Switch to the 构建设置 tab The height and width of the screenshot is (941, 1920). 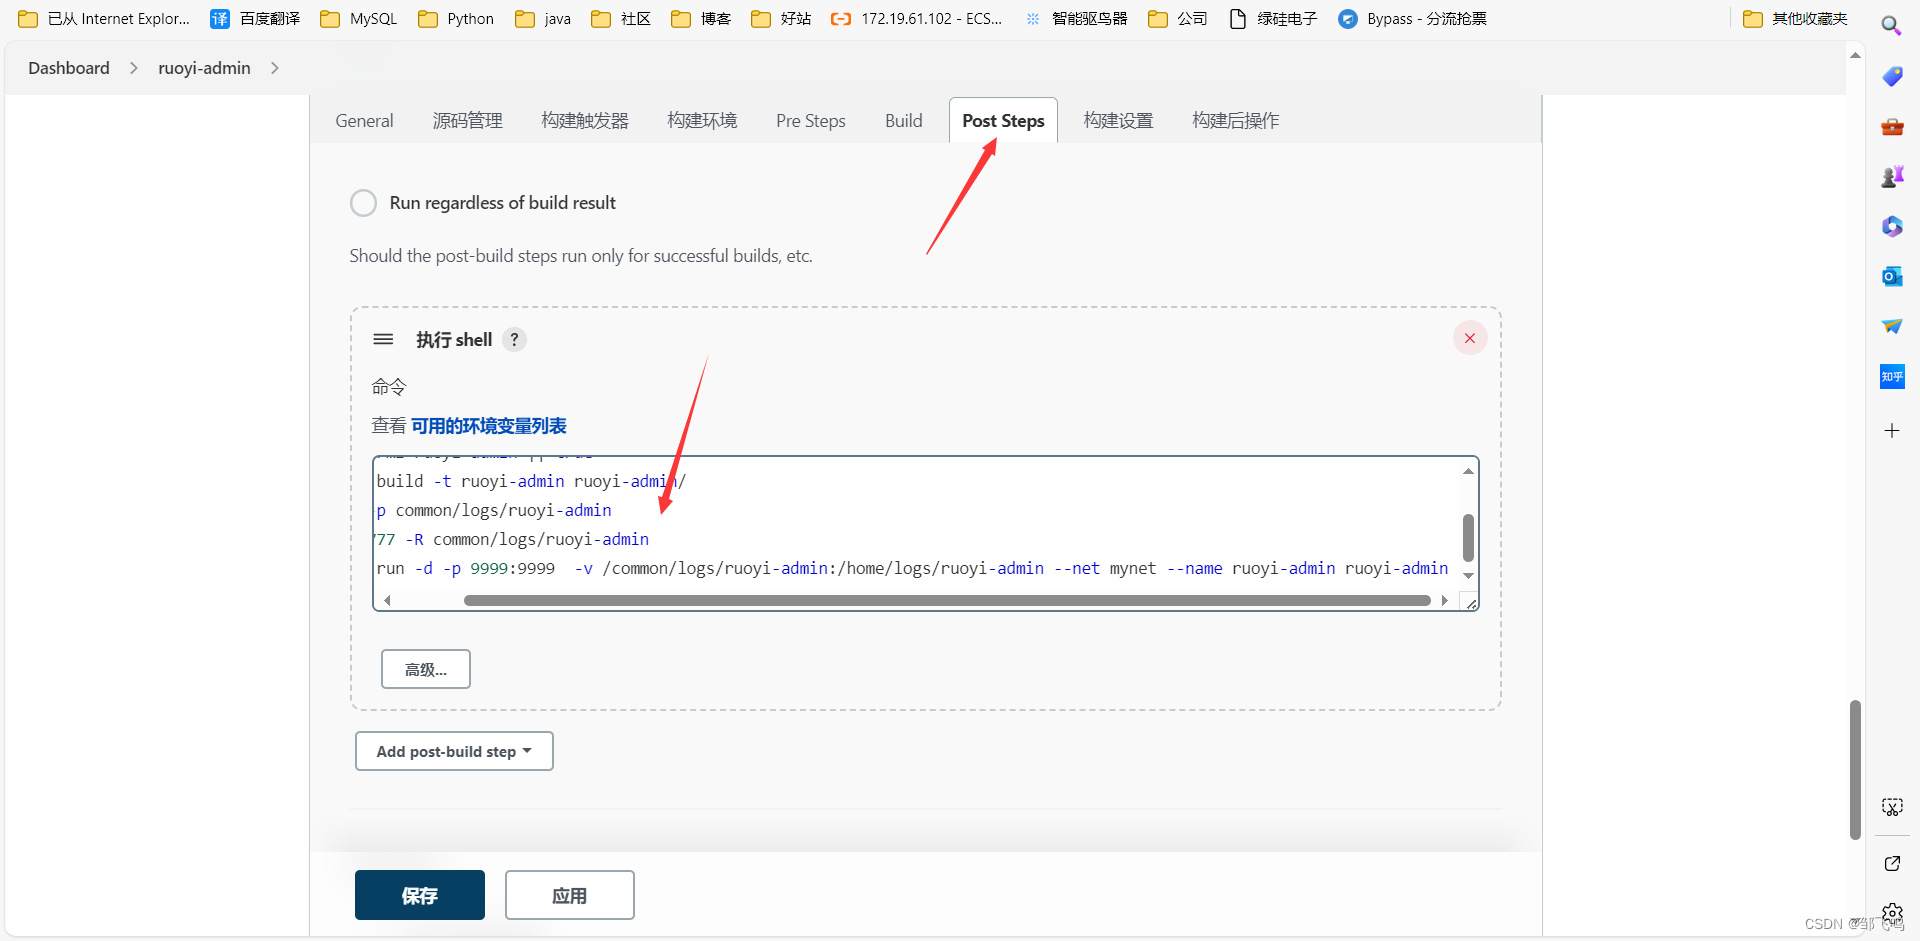[1119, 121]
